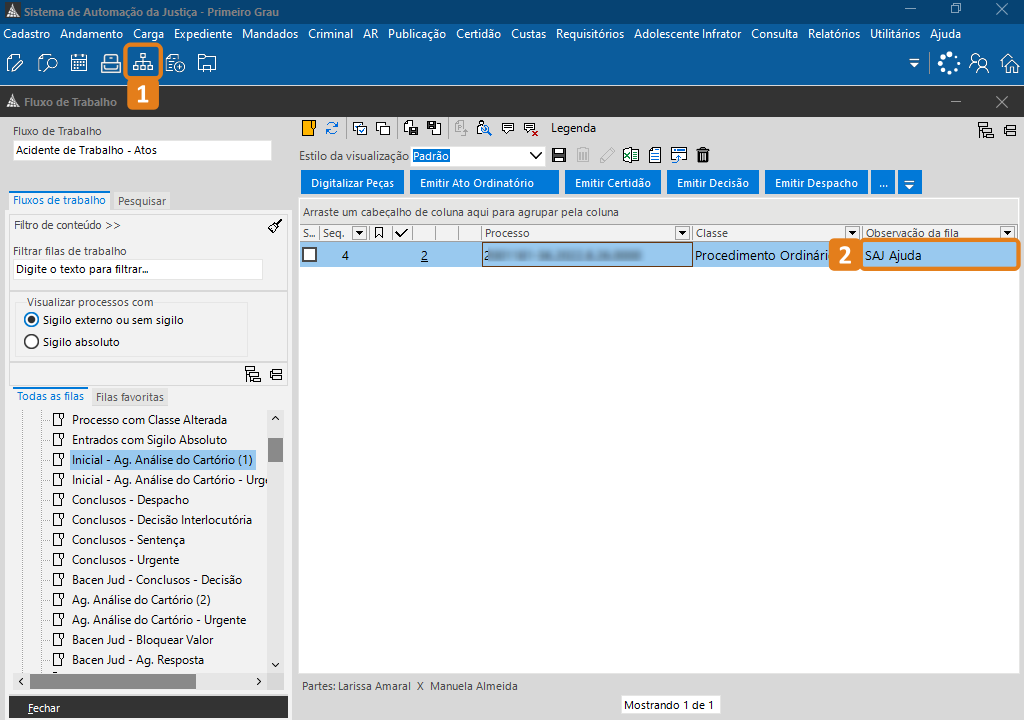Click the magnifier search icon in main toolbar
The image size is (1024, 720).
47,64
